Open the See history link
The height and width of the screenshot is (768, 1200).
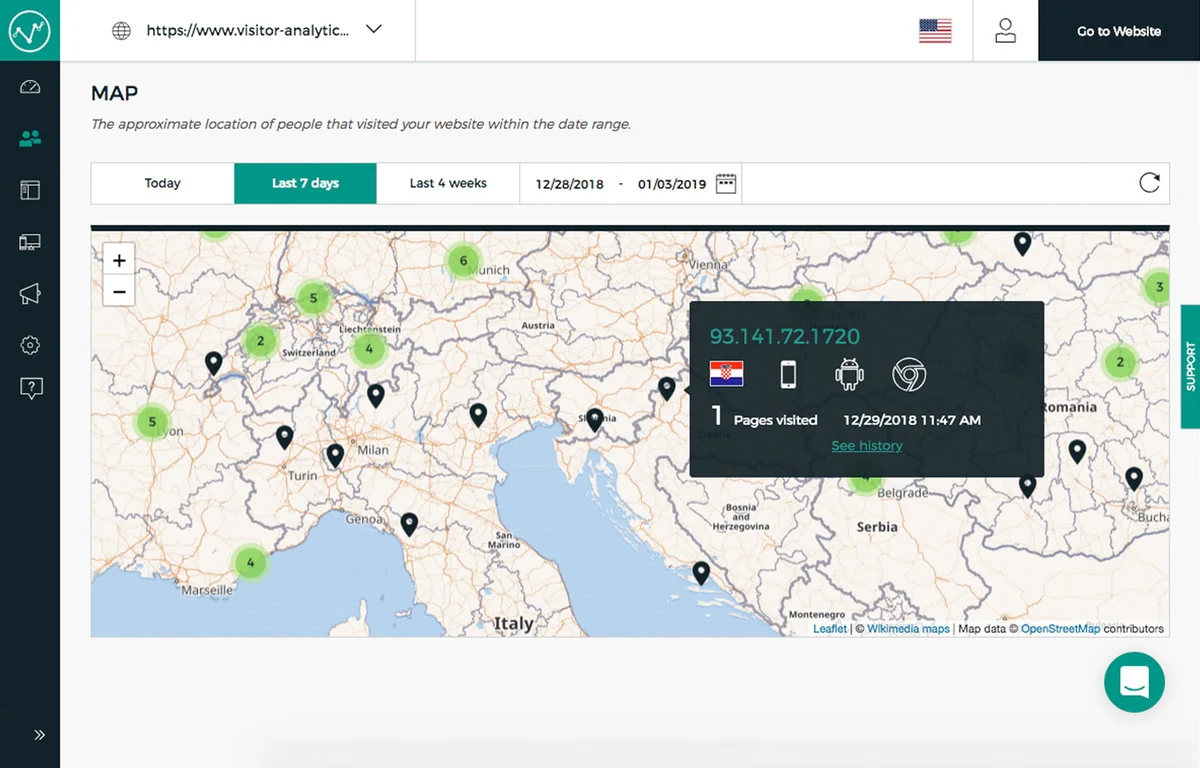point(867,446)
